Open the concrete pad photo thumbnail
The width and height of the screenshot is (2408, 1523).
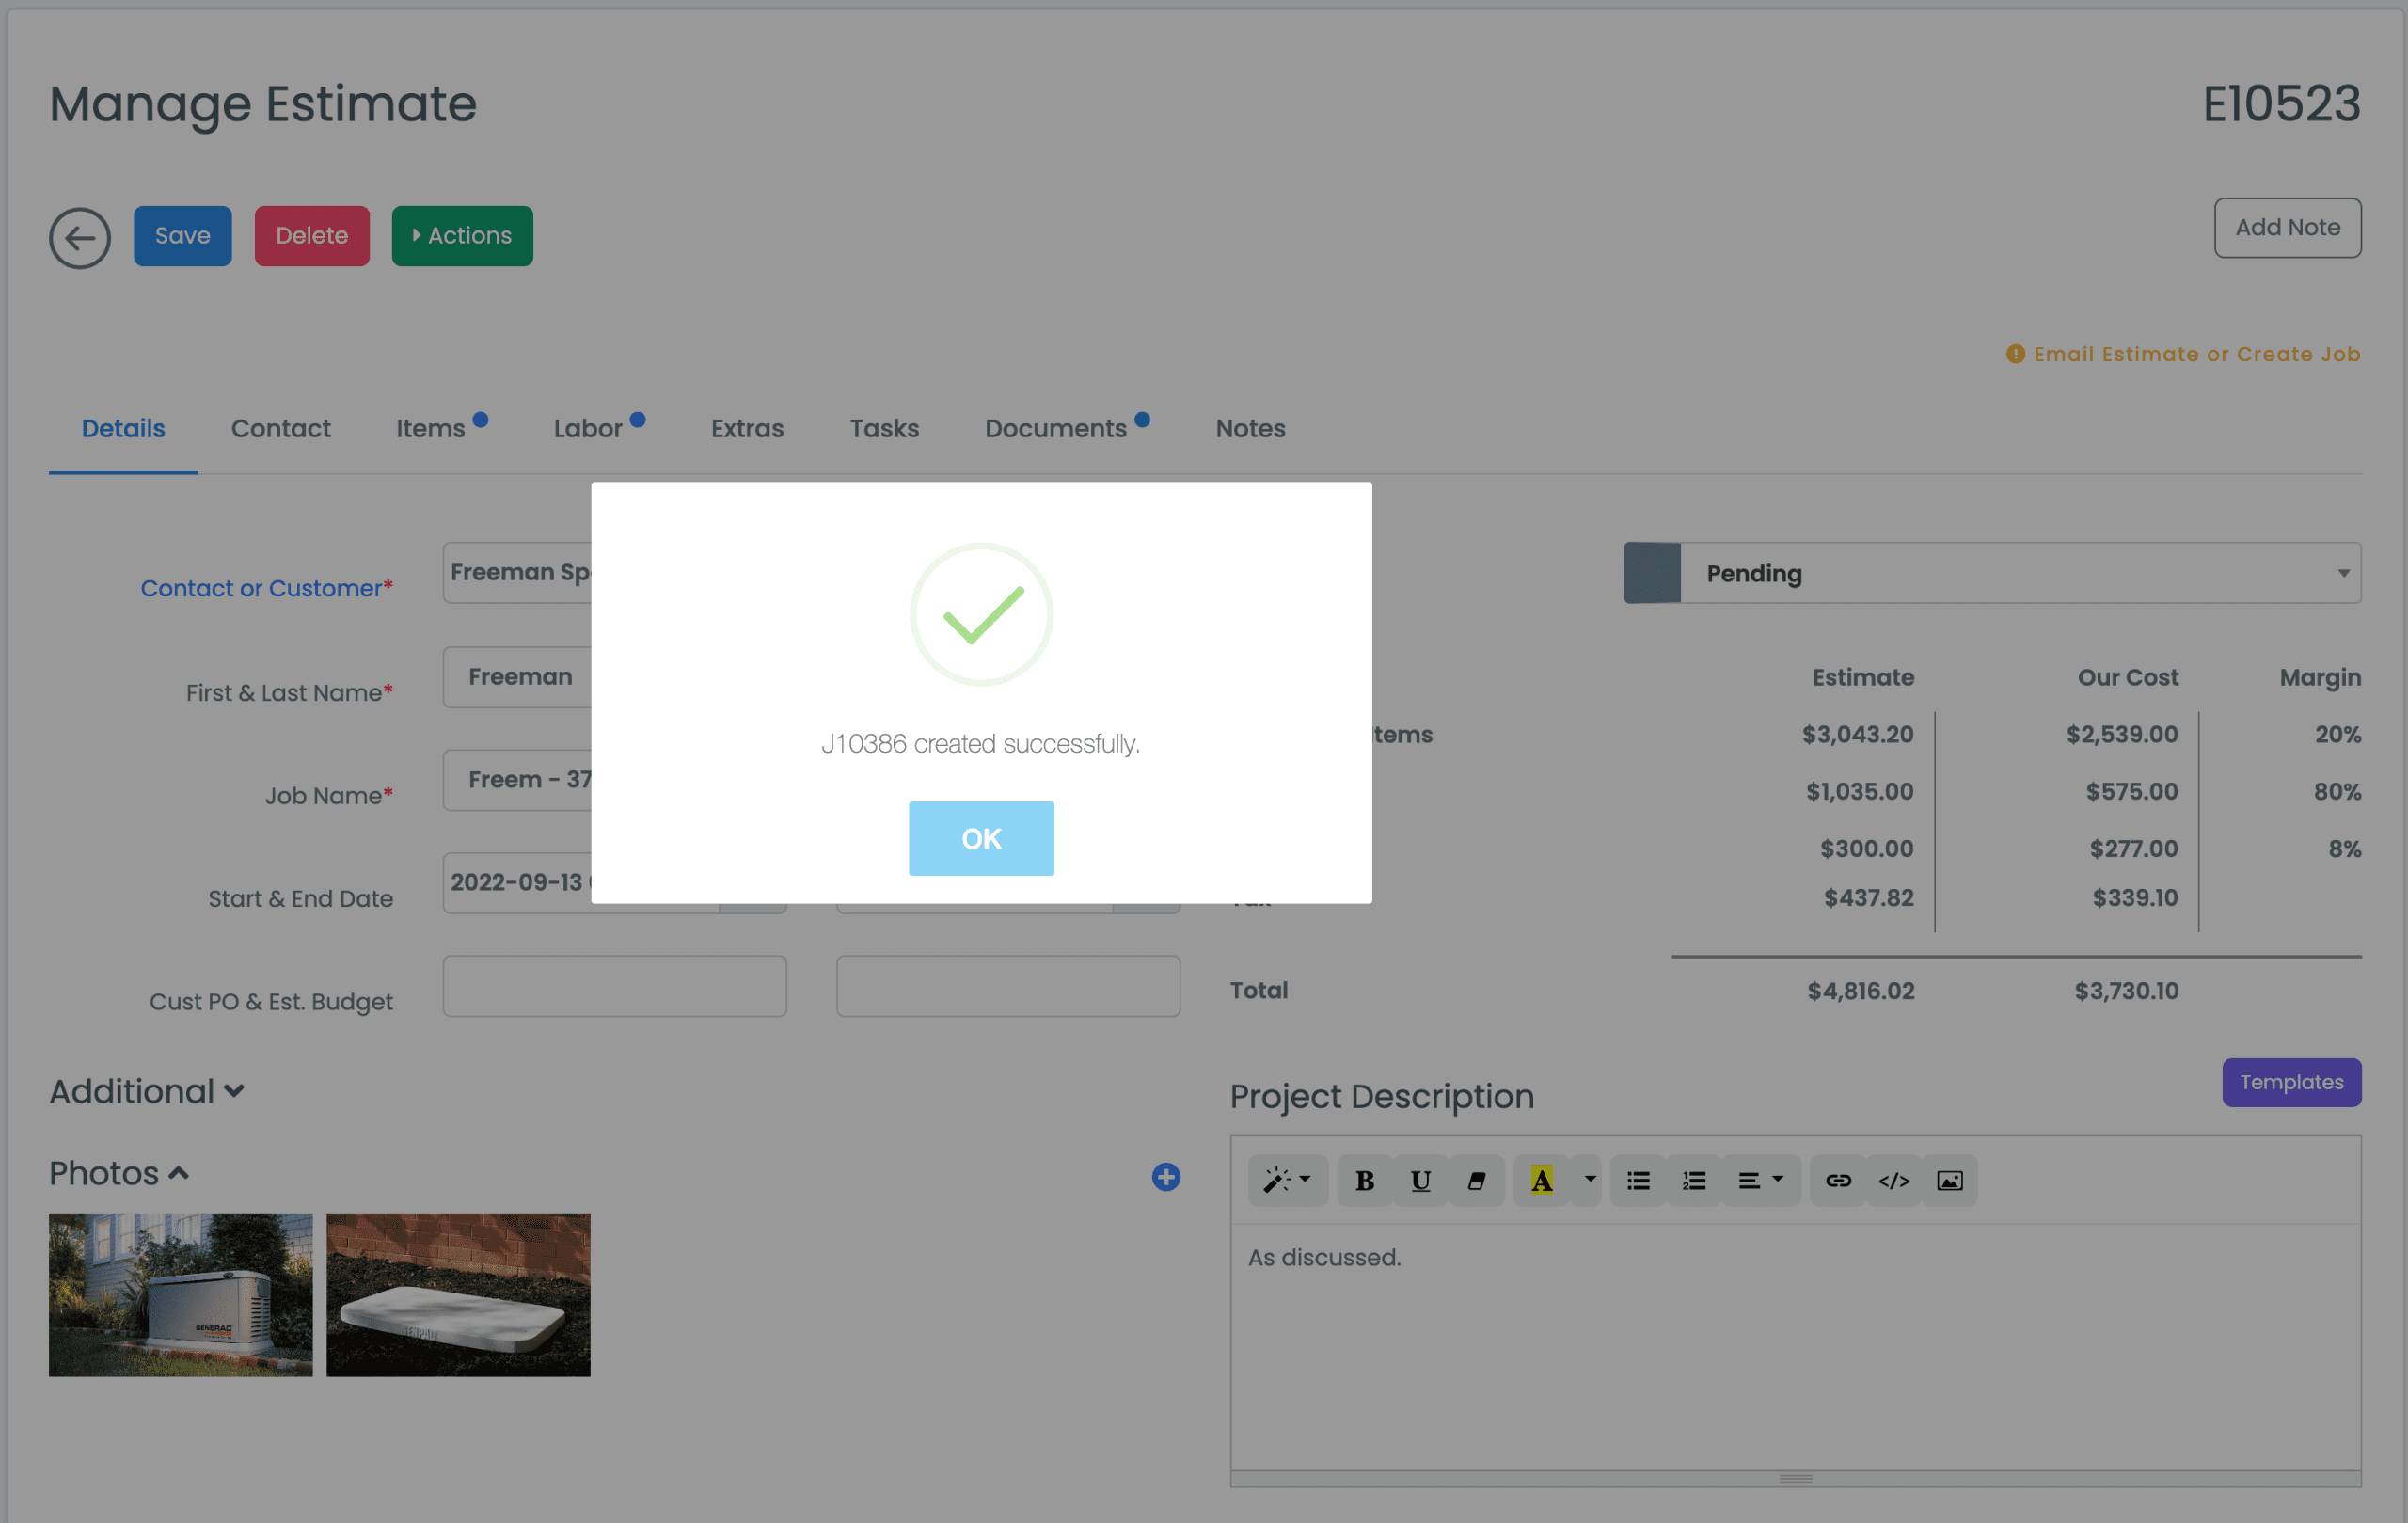pyautogui.click(x=458, y=1295)
